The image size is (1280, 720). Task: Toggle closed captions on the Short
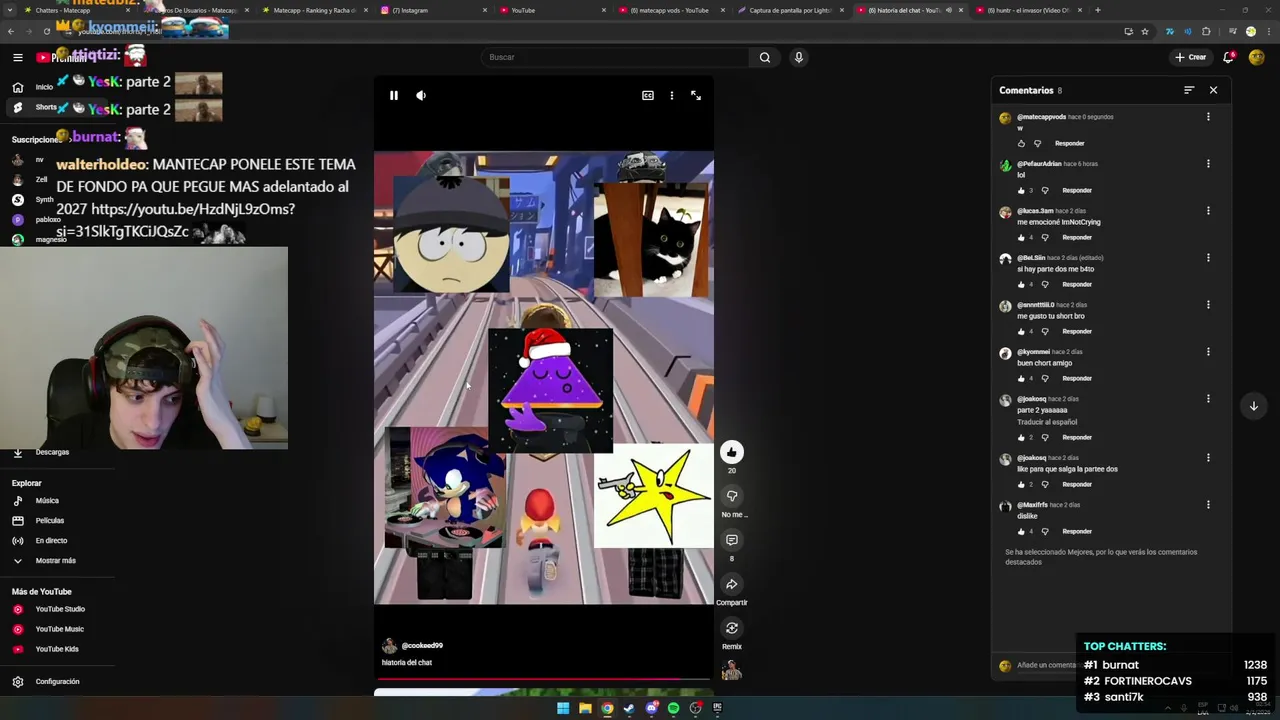(x=648, y=96)
